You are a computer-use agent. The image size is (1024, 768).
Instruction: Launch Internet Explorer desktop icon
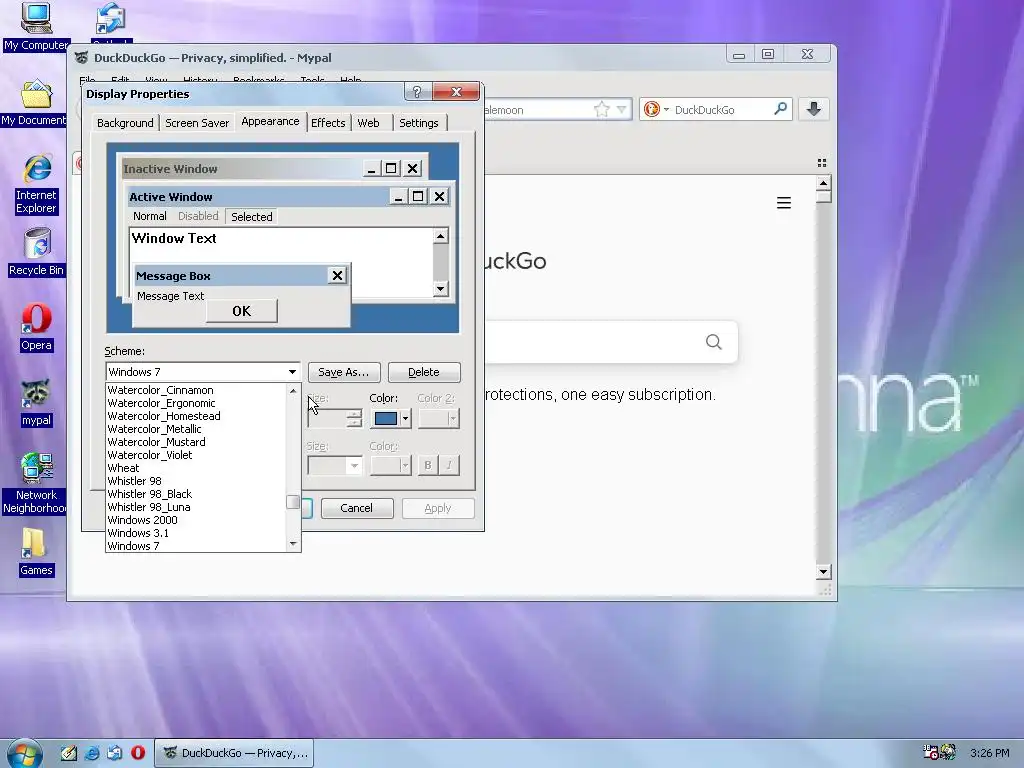pos(36,184)
